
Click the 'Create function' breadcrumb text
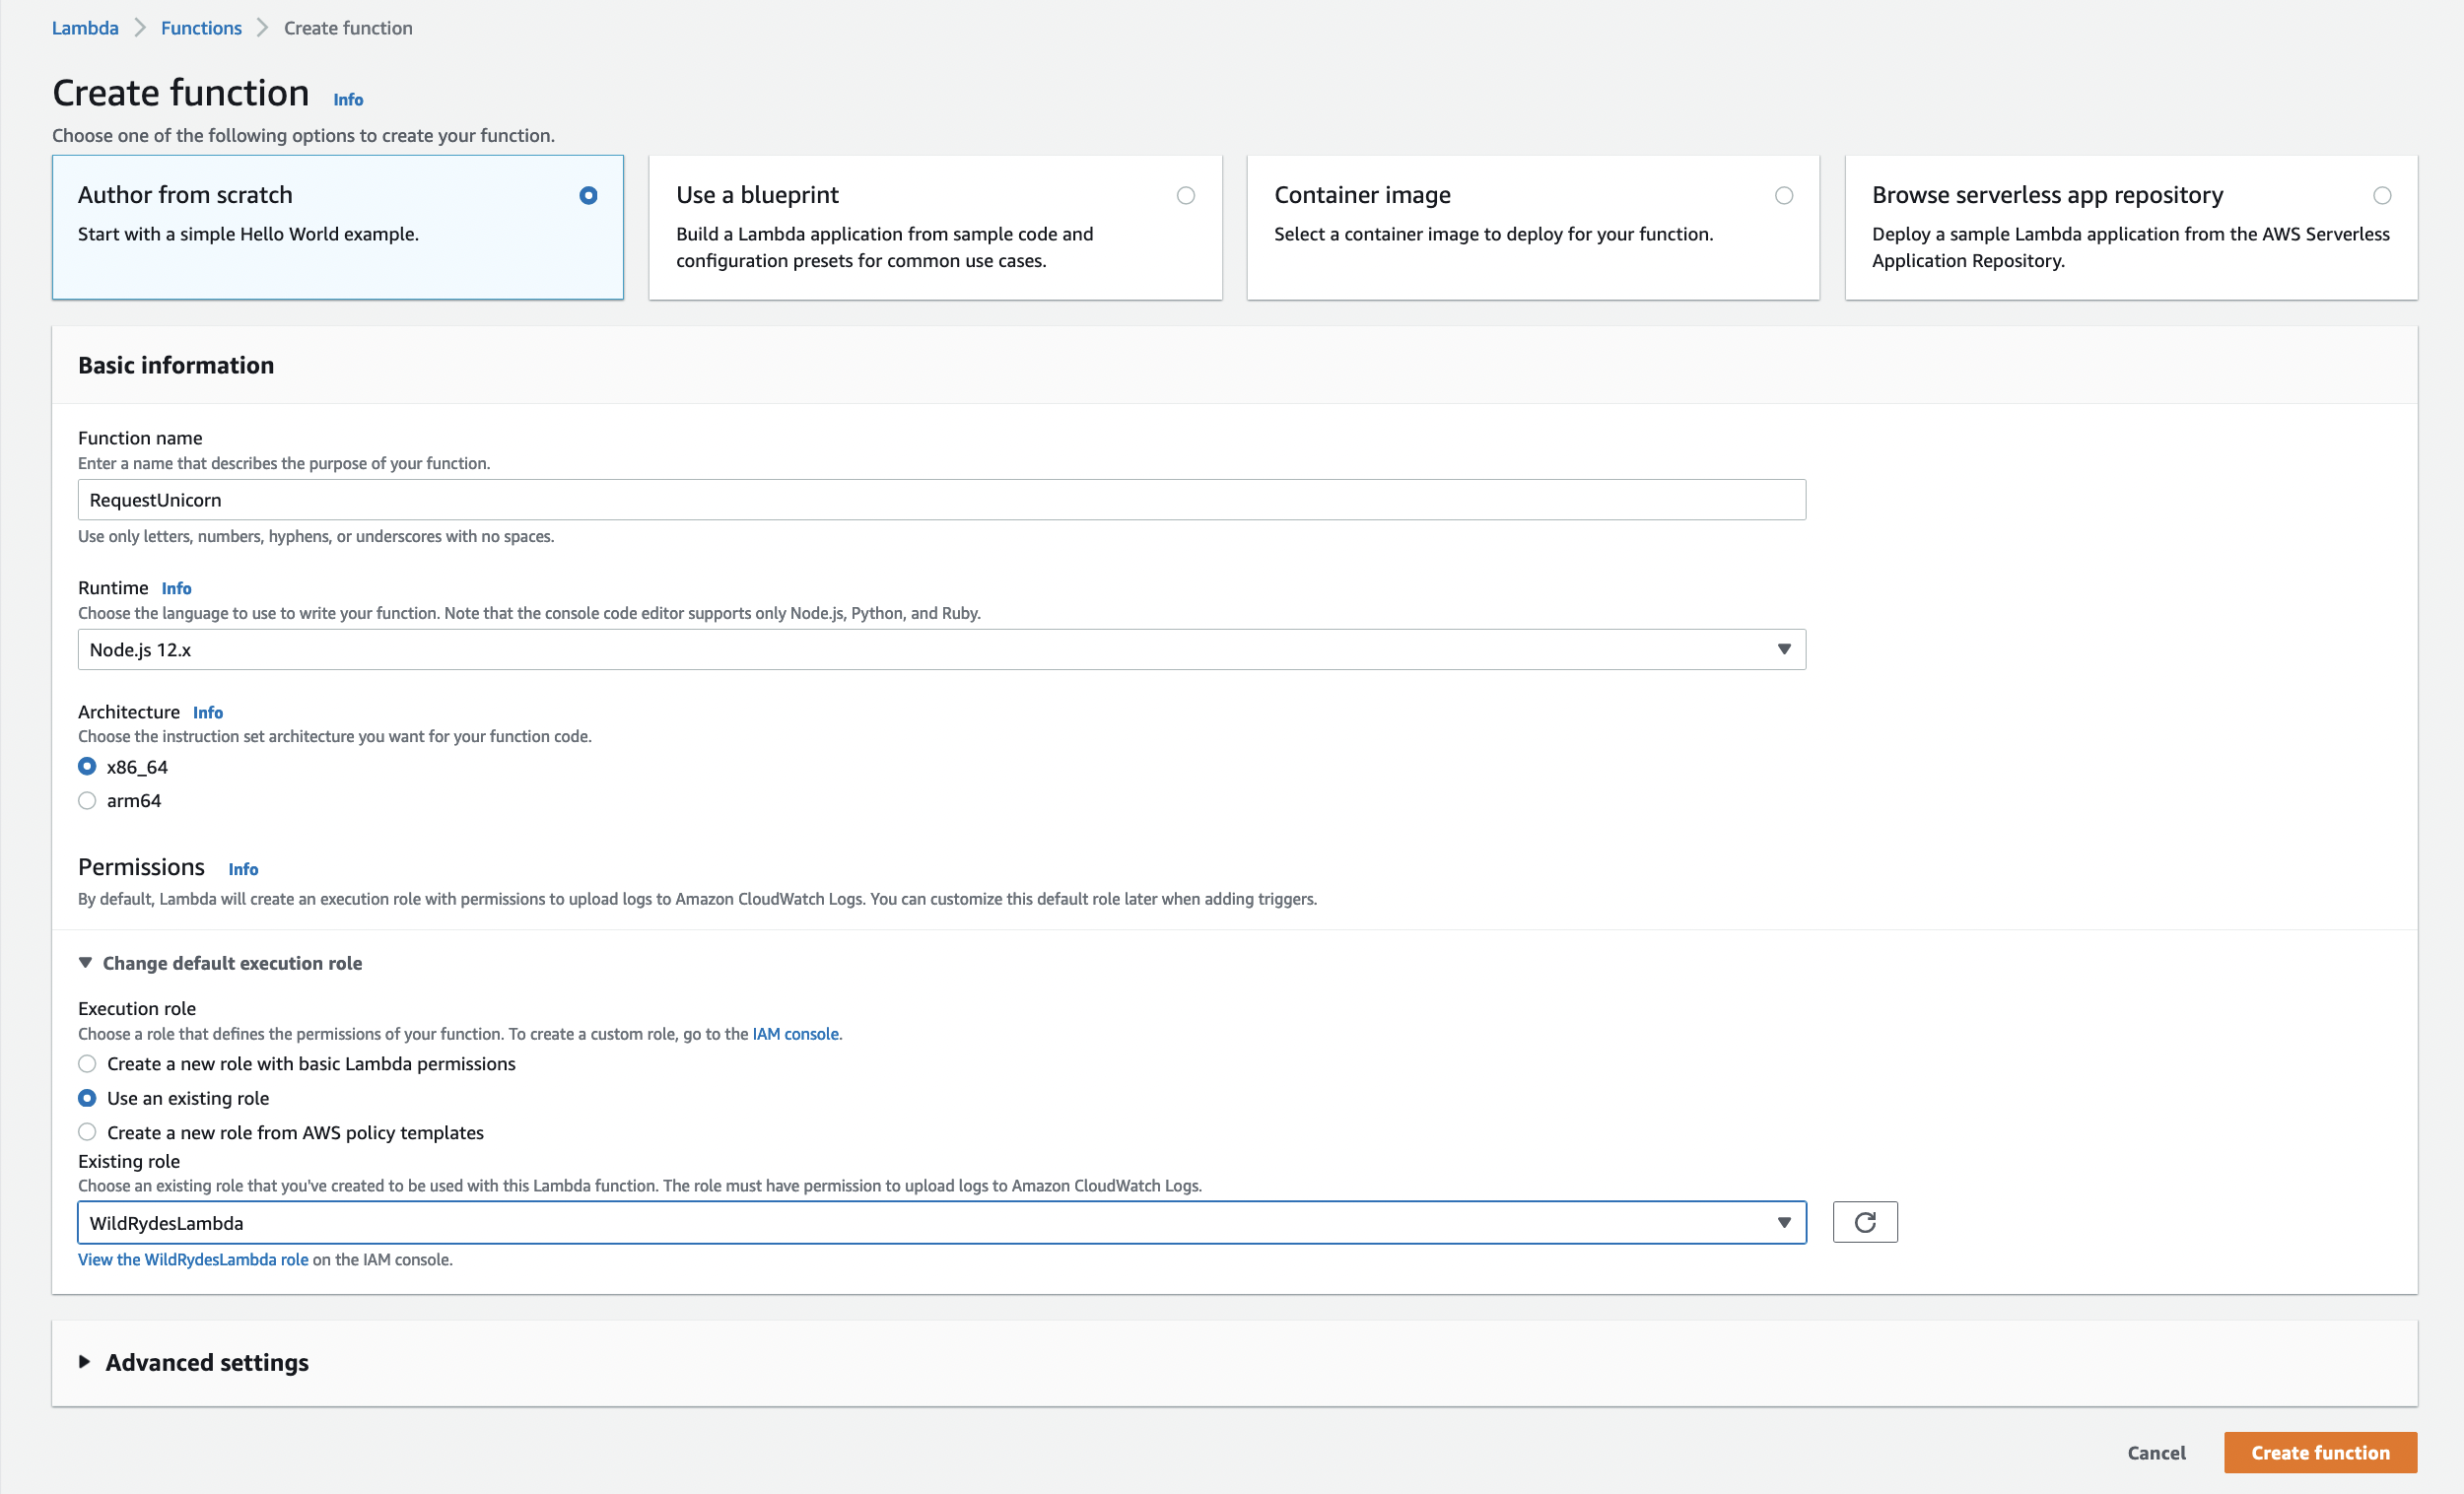(348, 28)
